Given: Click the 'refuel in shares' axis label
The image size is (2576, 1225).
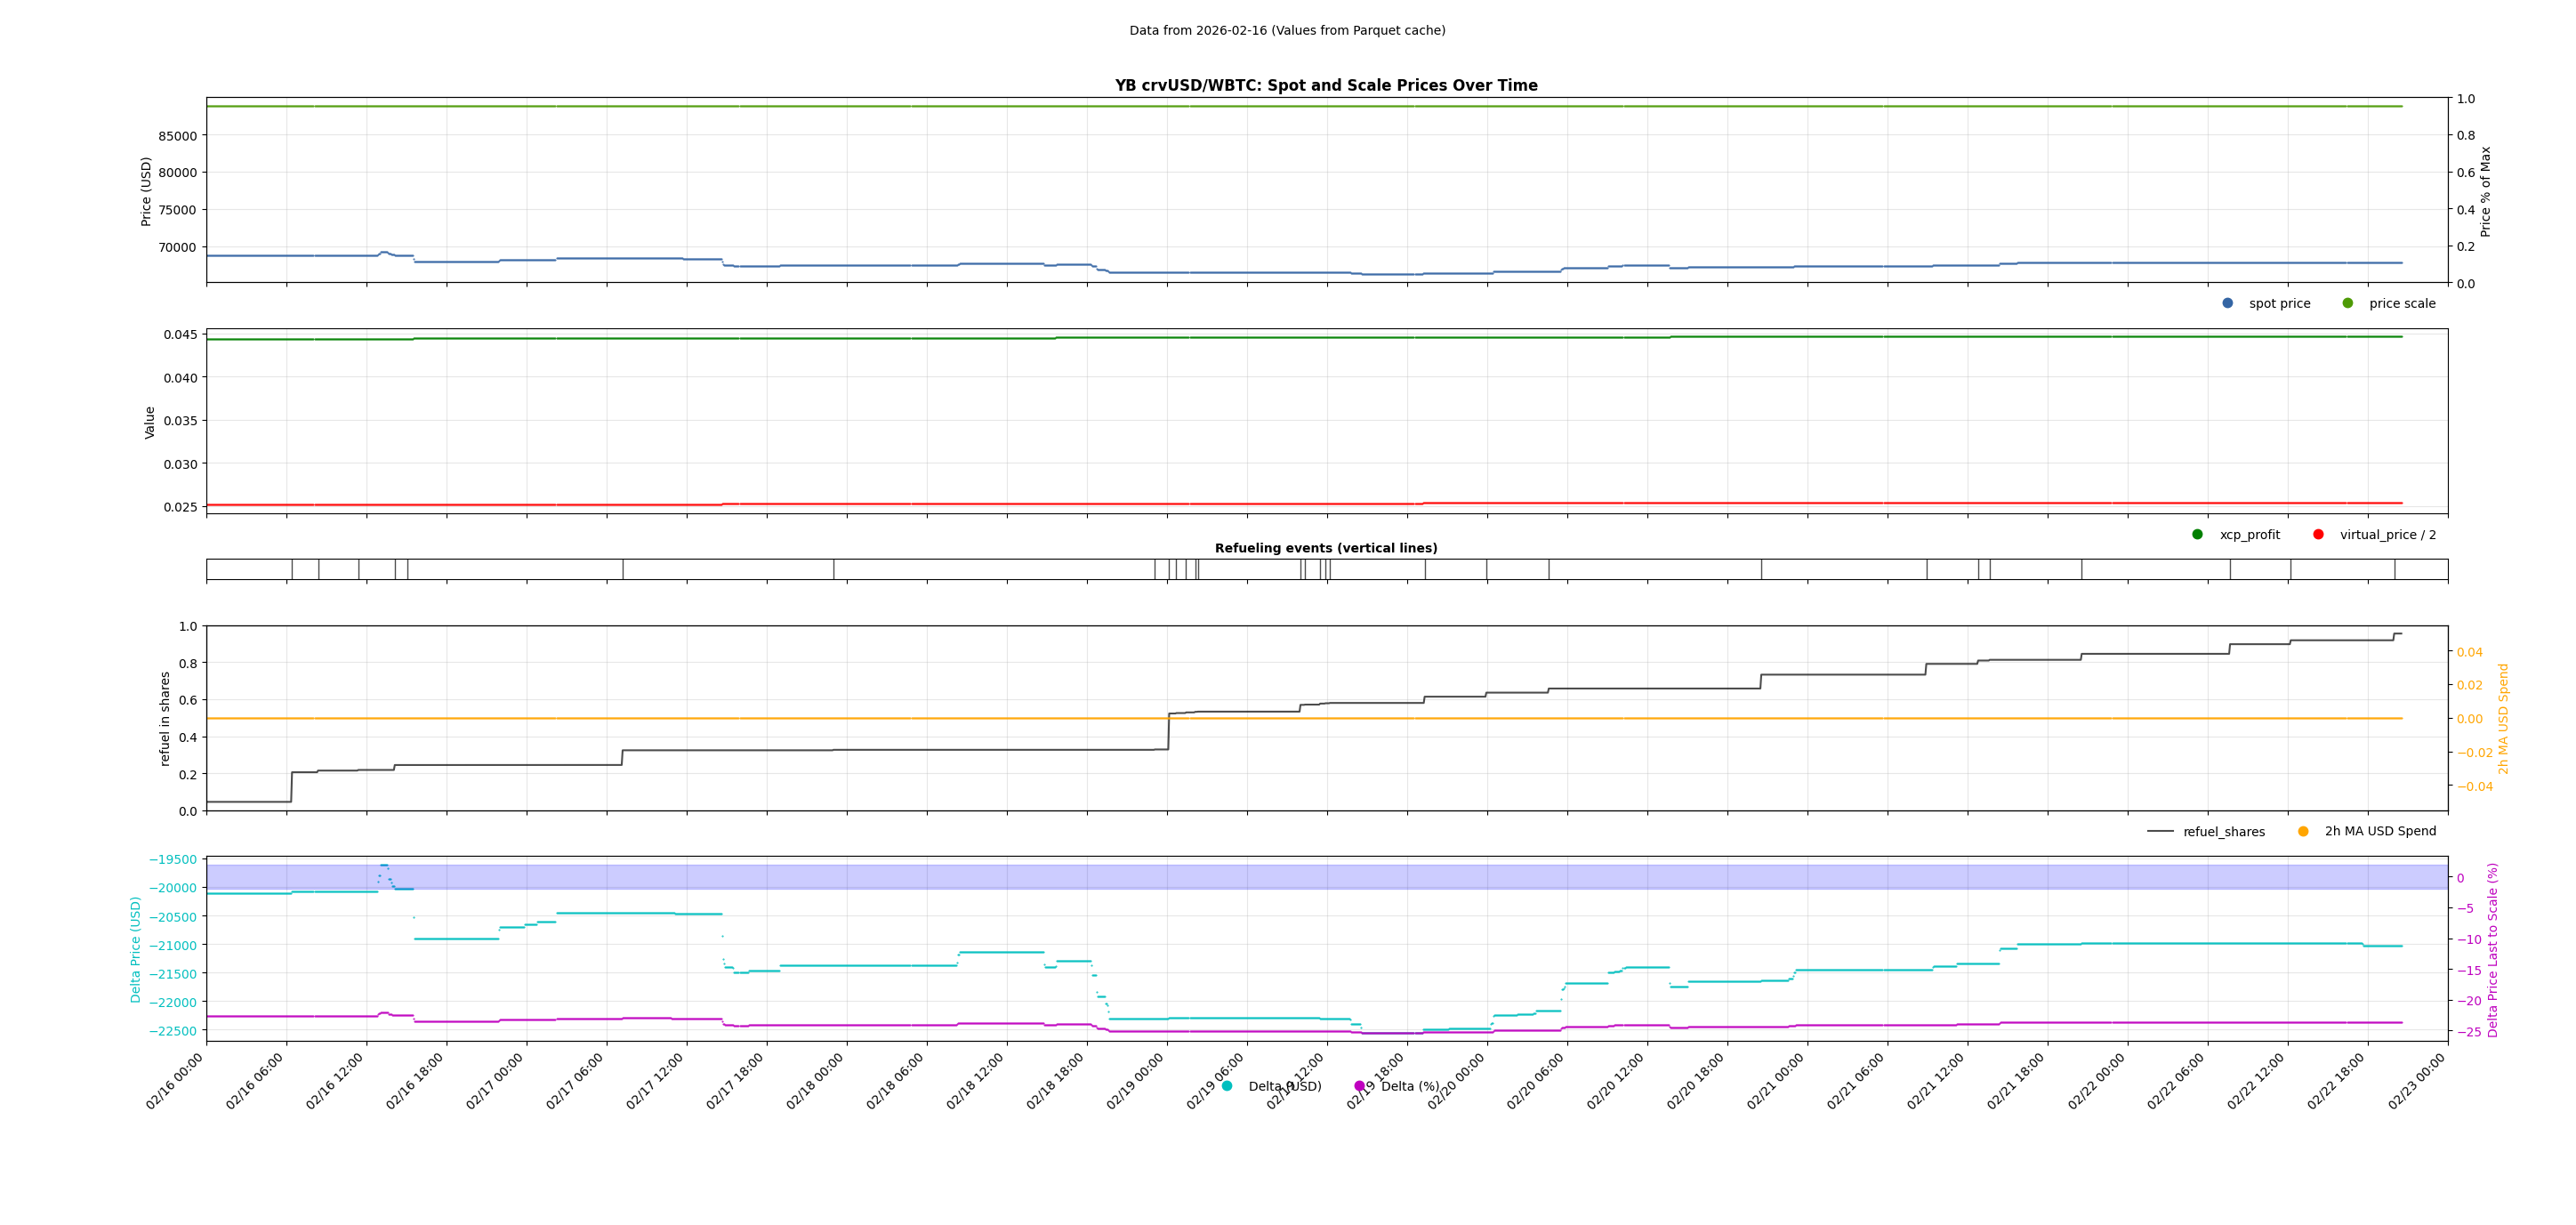Looking at the screenshot, I should click(165, 718).
